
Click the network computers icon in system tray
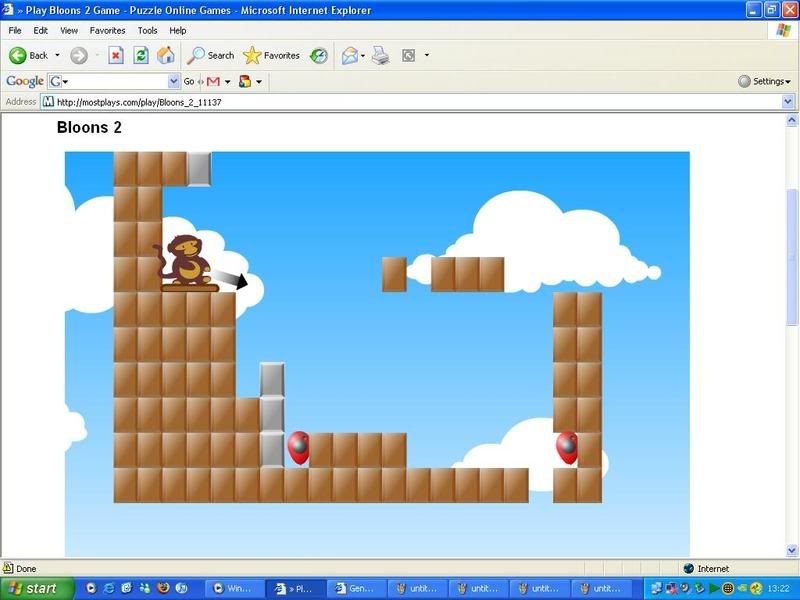657,589
